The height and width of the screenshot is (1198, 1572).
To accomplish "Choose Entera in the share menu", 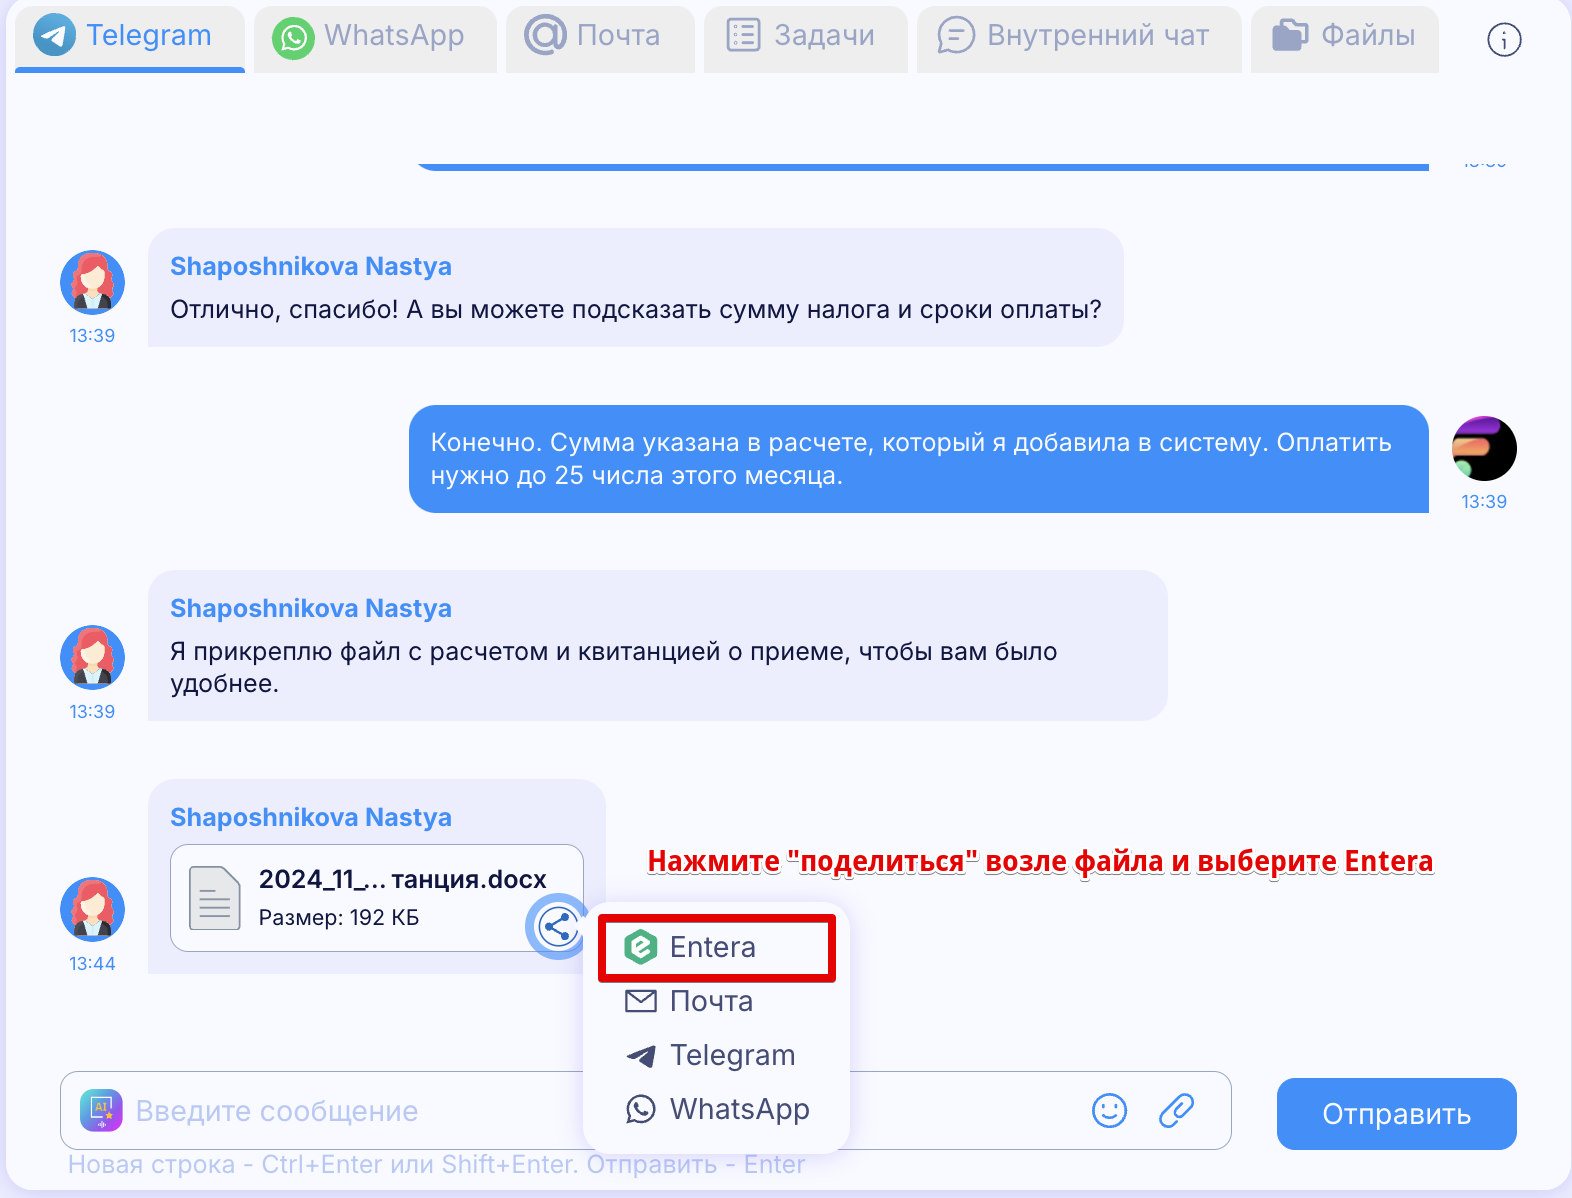I will pyautogui.click(x=717, y=947).
